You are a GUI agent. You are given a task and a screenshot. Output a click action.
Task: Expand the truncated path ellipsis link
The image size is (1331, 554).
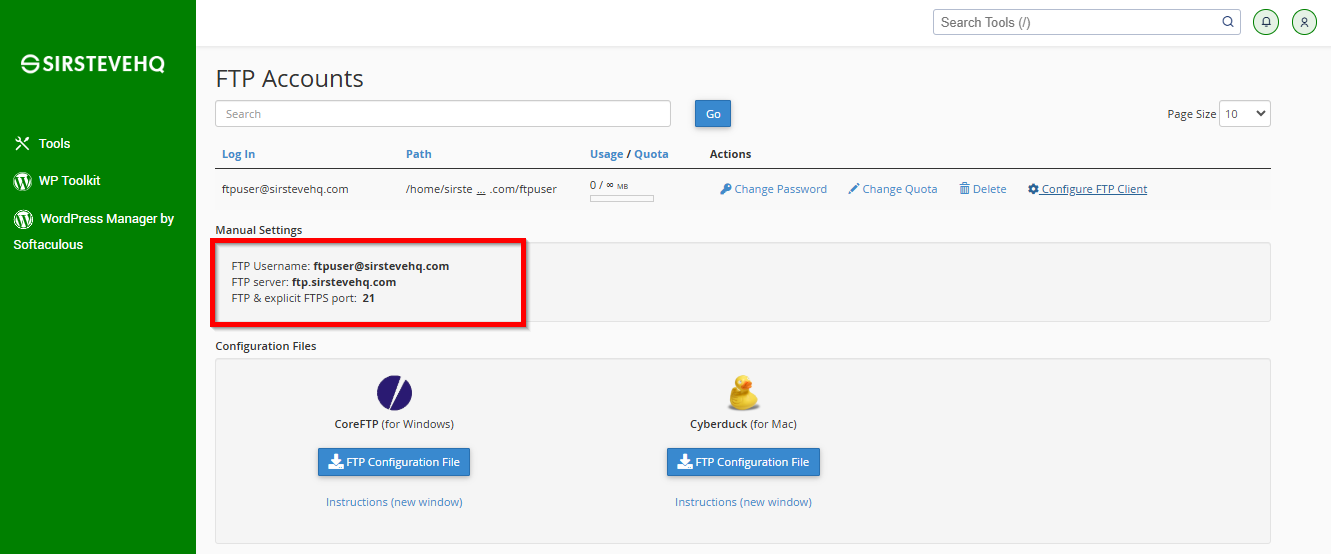tap(481, 189)
